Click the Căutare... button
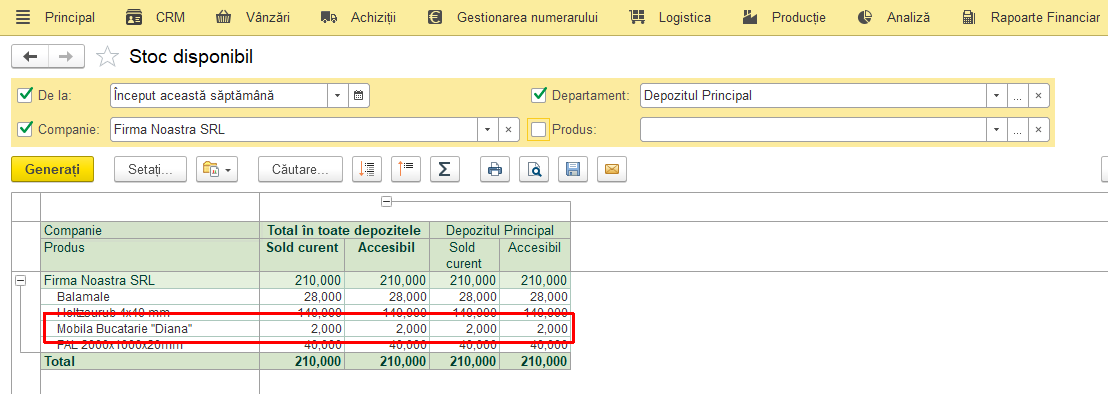The height and width of the screenshot is (394, 1108). (300, 169)
